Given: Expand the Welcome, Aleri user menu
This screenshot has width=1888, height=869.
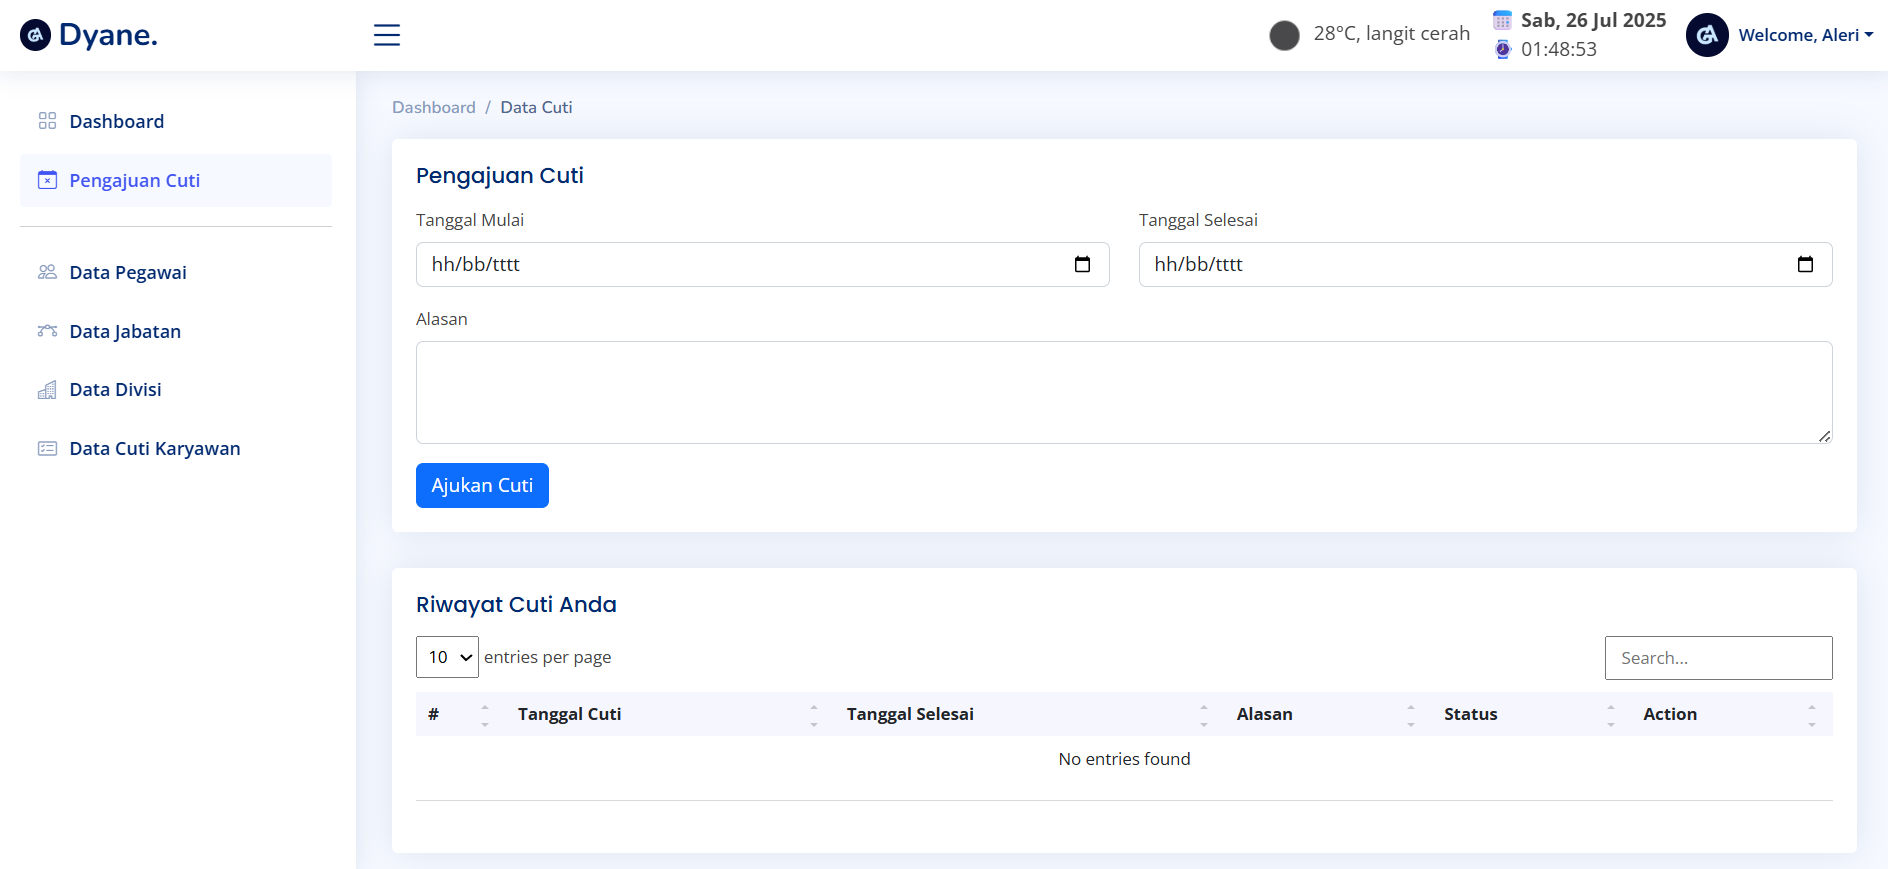Looking at the screenshot, I should coord(1805,35).
